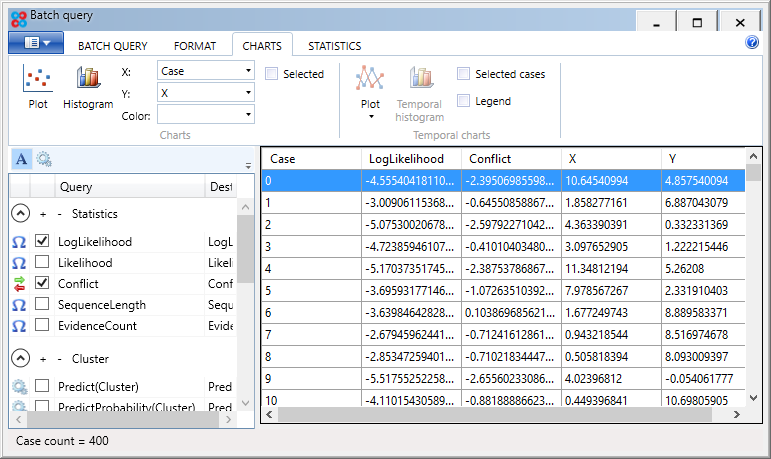Select the cell 1.858277161
Image resolution: width=771 pixels, height=459 pixels.
coord(611,203)
